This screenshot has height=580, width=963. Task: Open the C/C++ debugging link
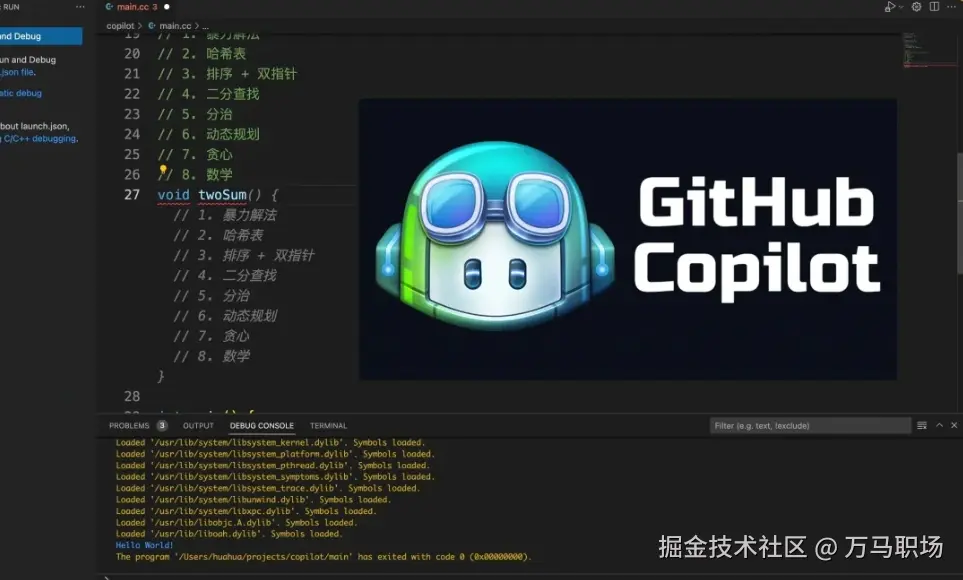pos(40,138)
